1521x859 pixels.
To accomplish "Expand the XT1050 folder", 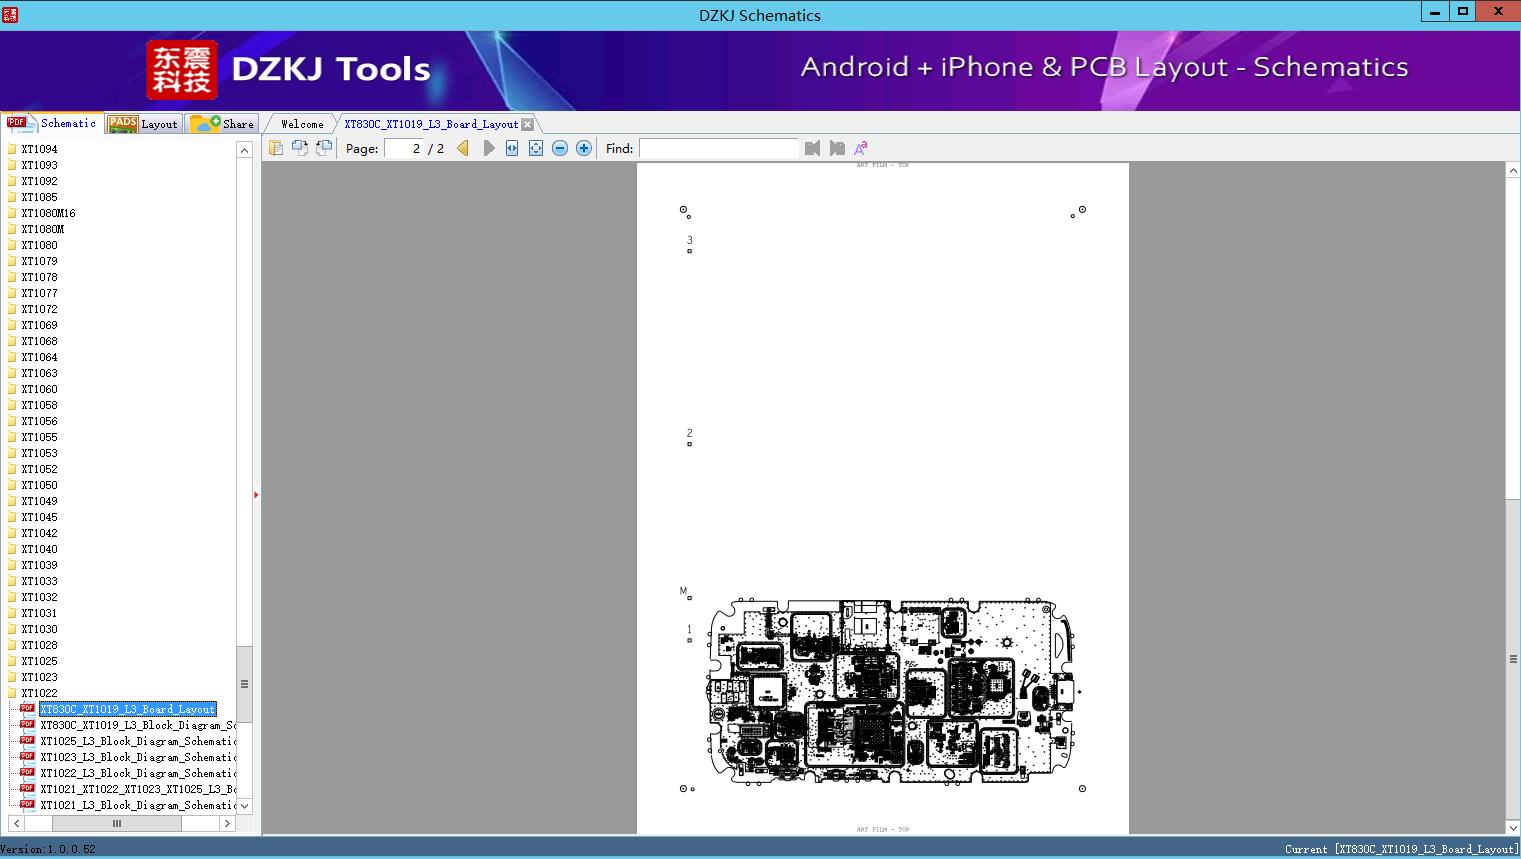I will [x=39, y=485].
